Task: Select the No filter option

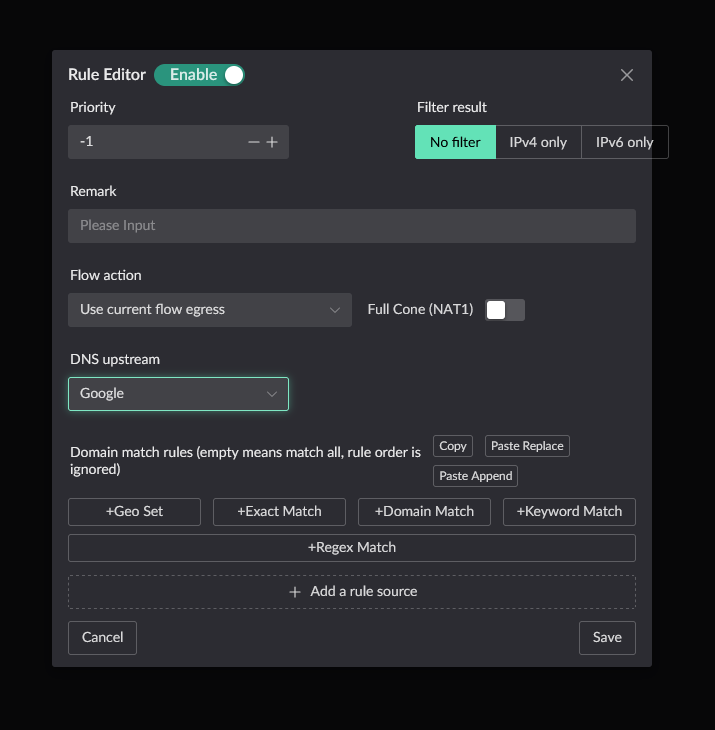Action: pos(455,142)
